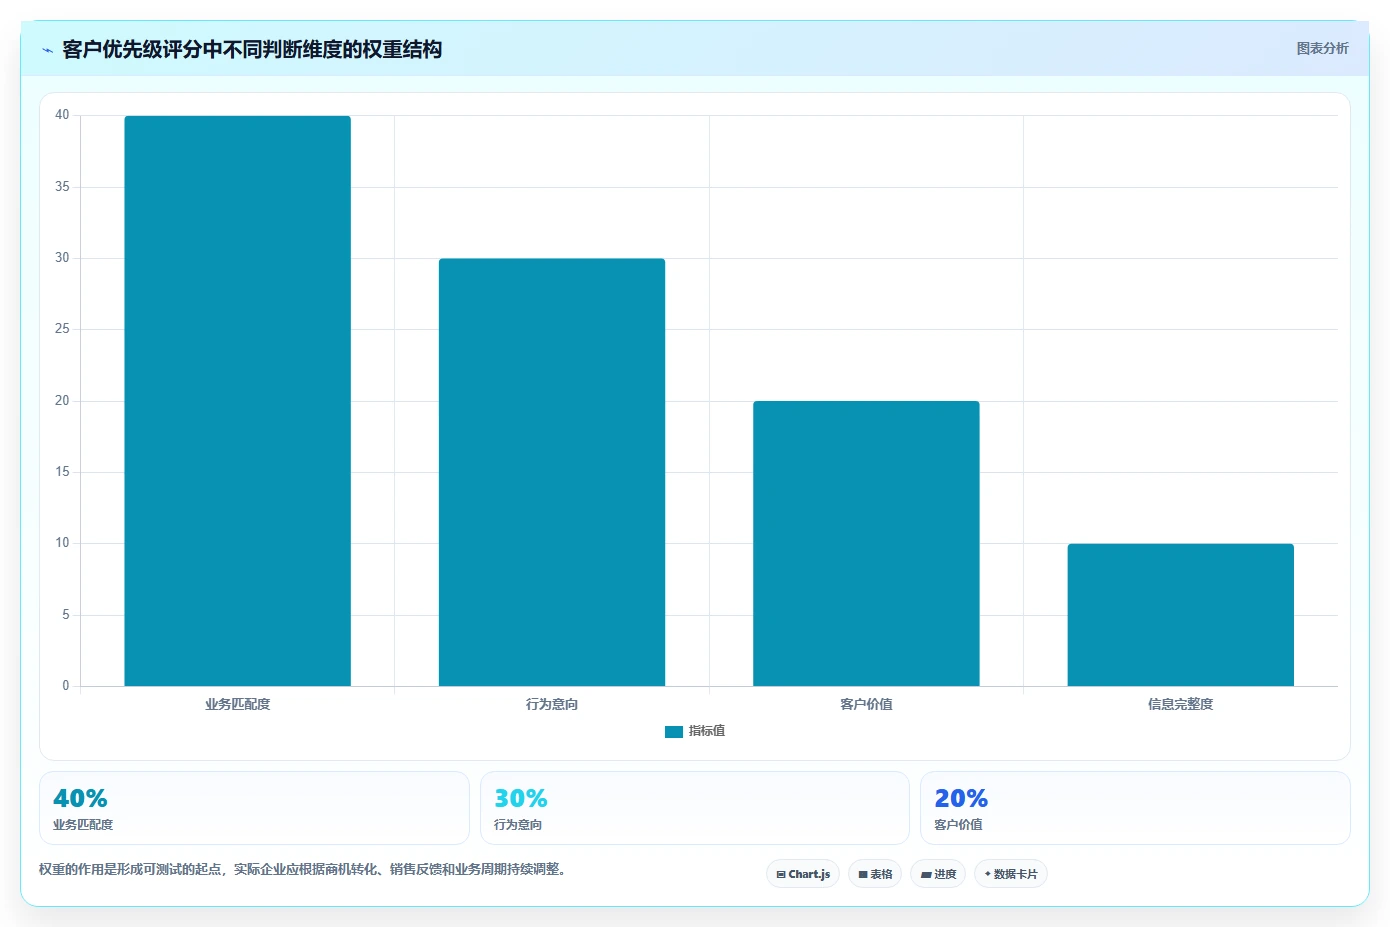Select the Chart.js tag chip

803,874
